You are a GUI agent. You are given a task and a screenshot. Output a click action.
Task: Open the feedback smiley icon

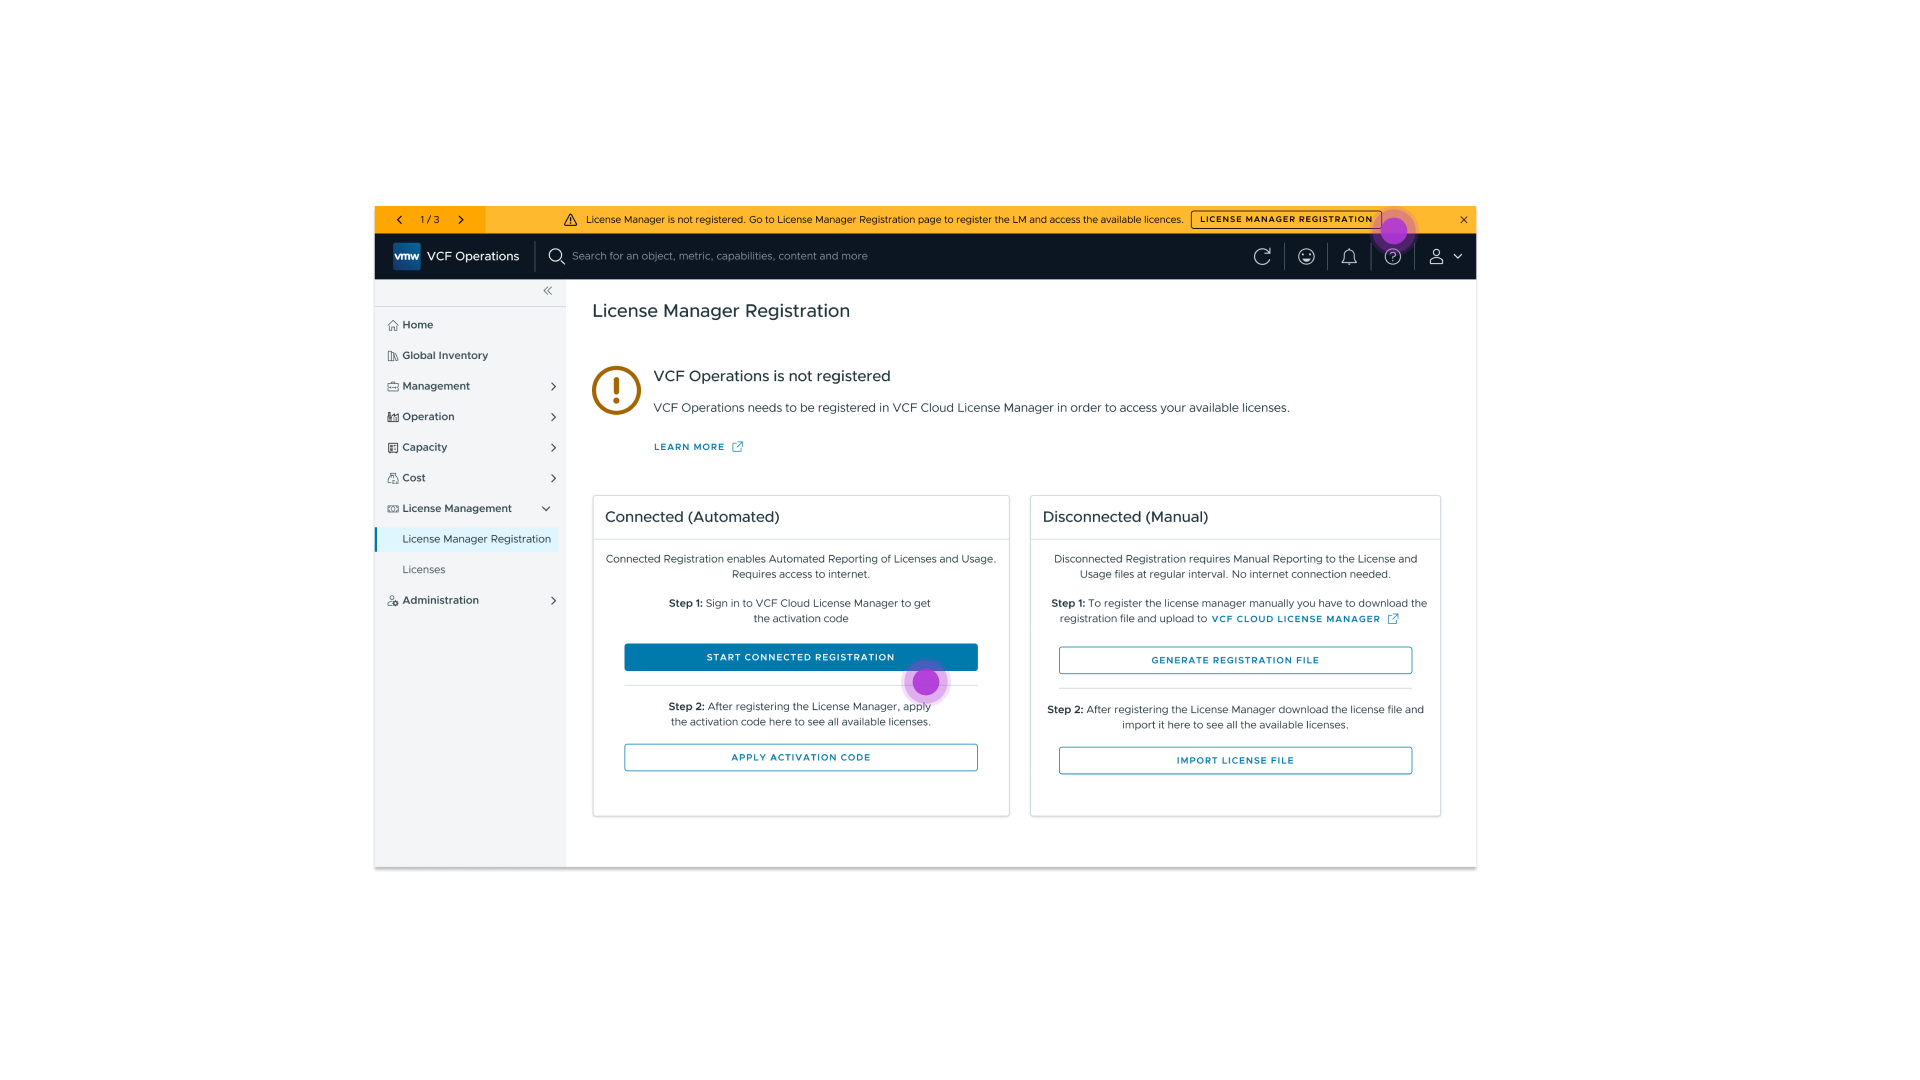[x=1306, y=257]
